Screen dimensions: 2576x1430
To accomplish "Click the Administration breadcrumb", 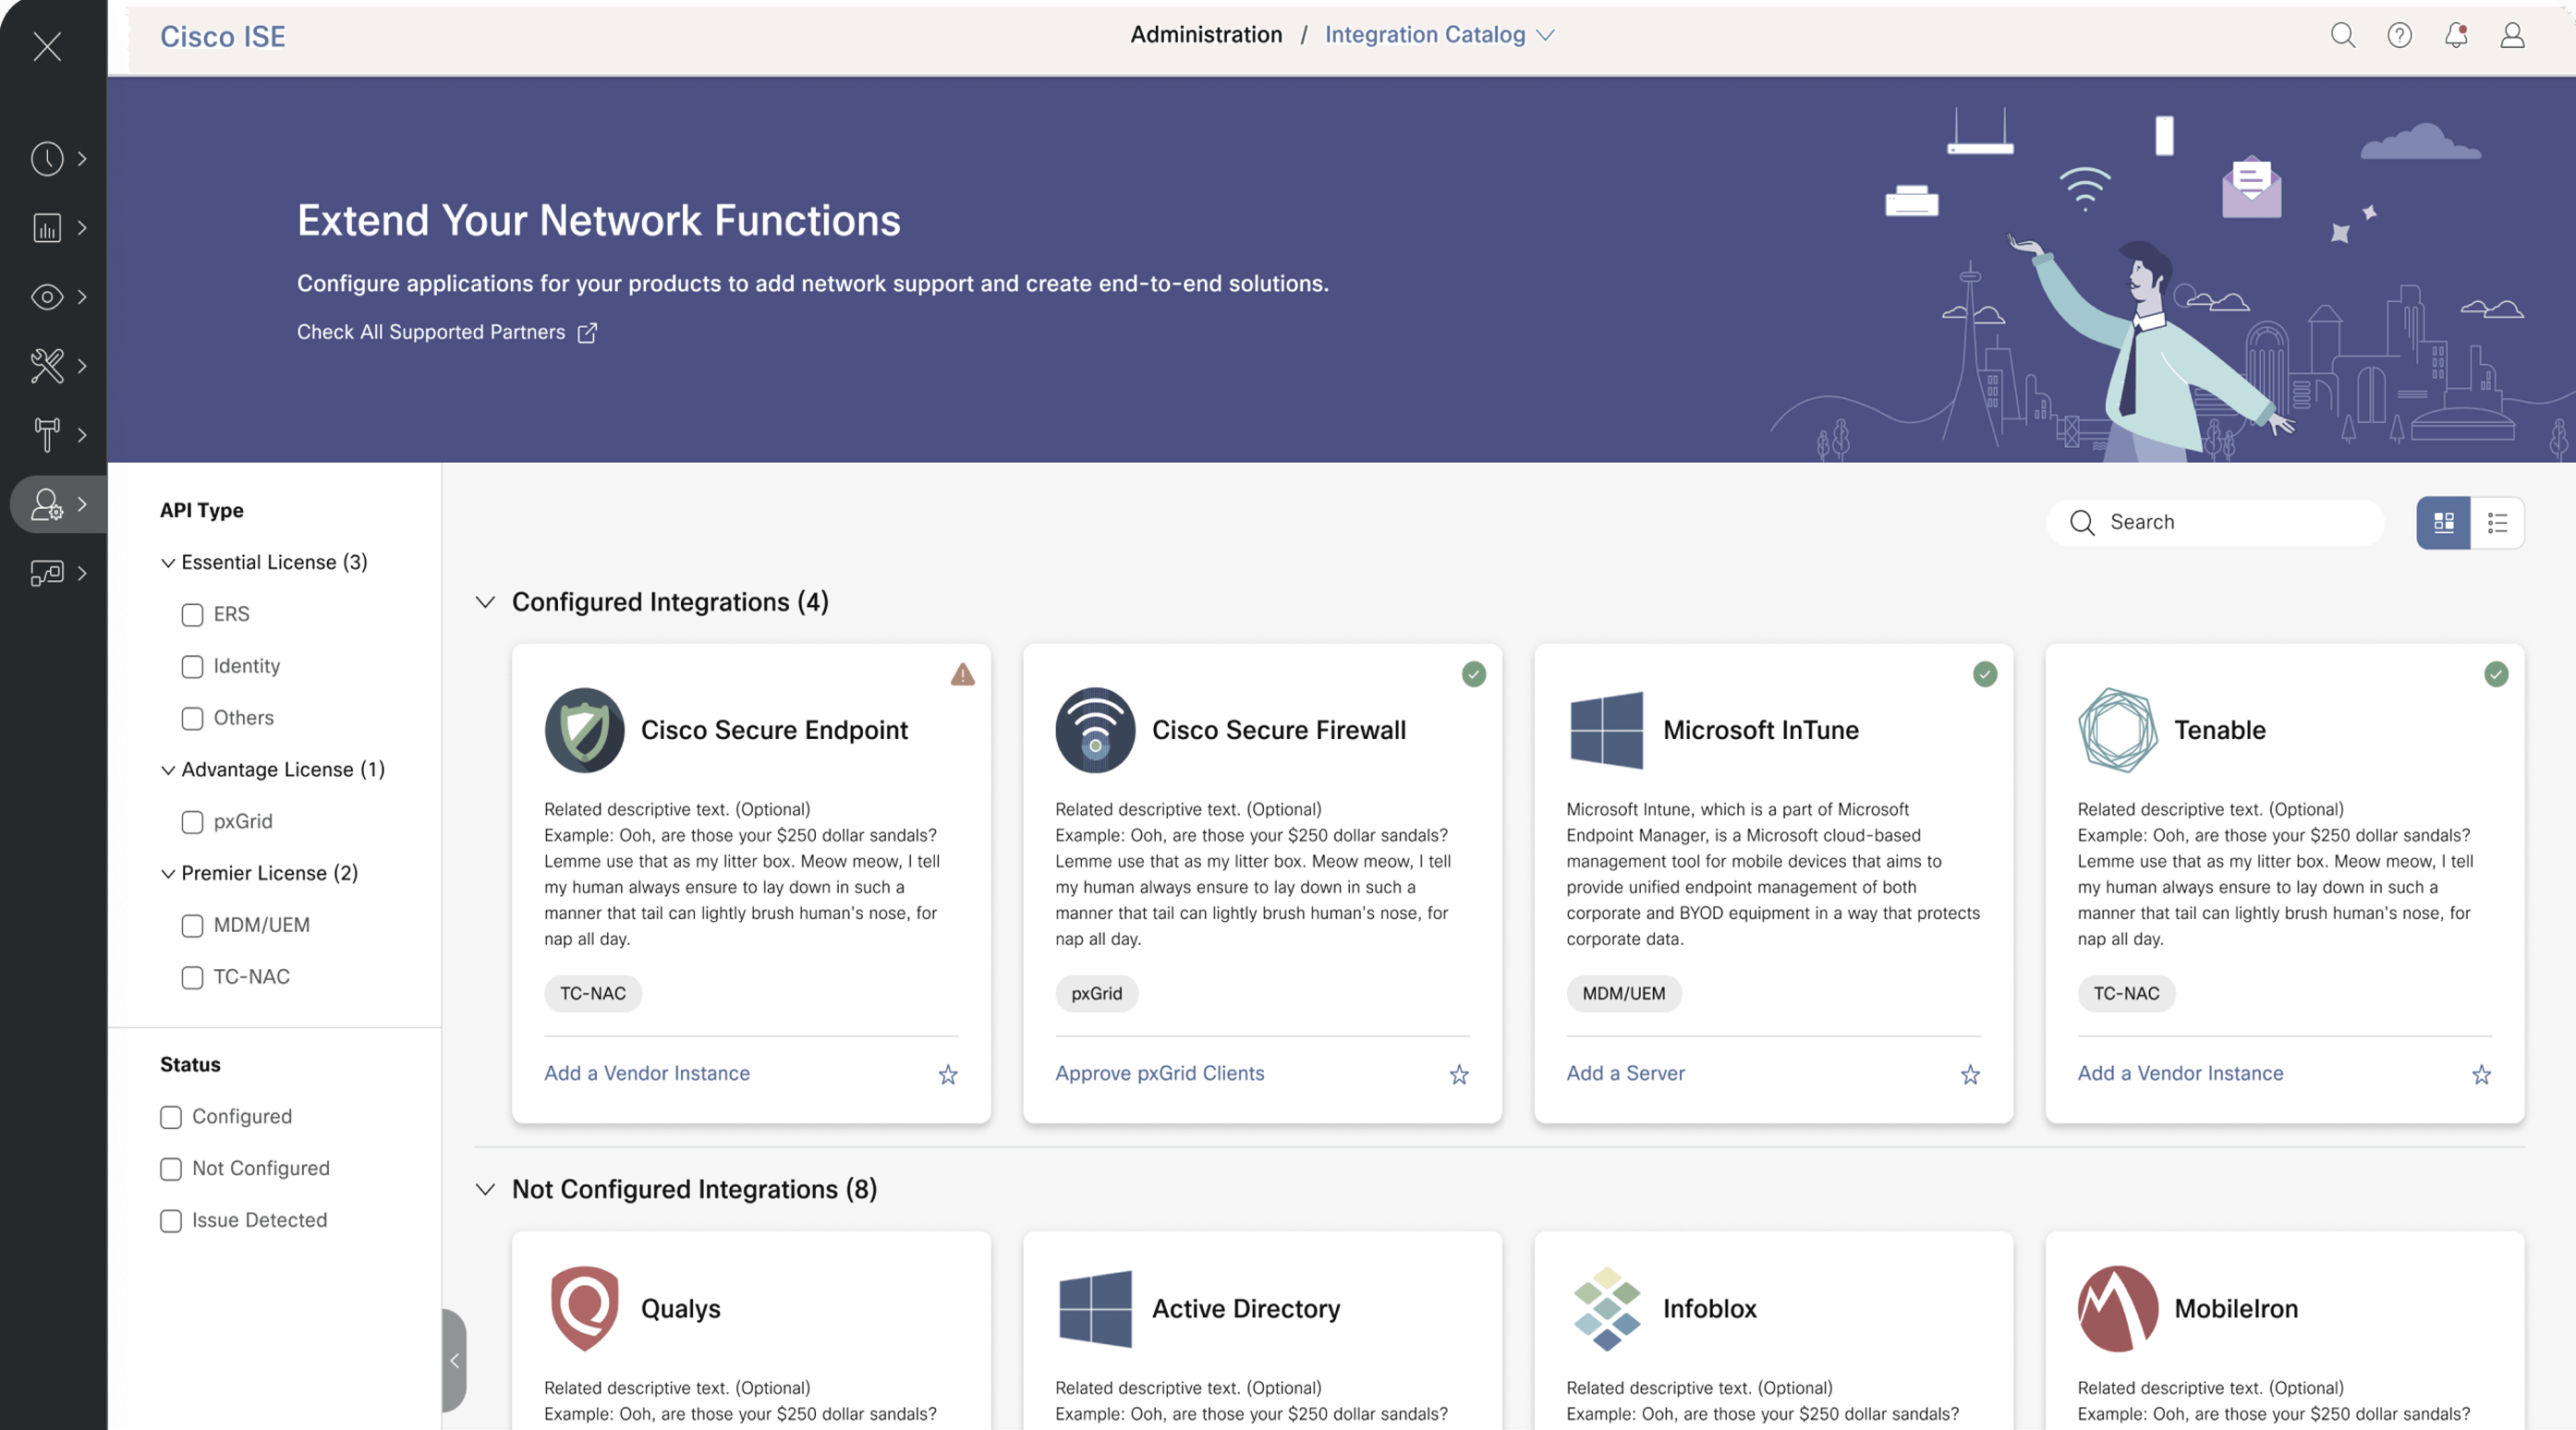I will [1206, 35].
